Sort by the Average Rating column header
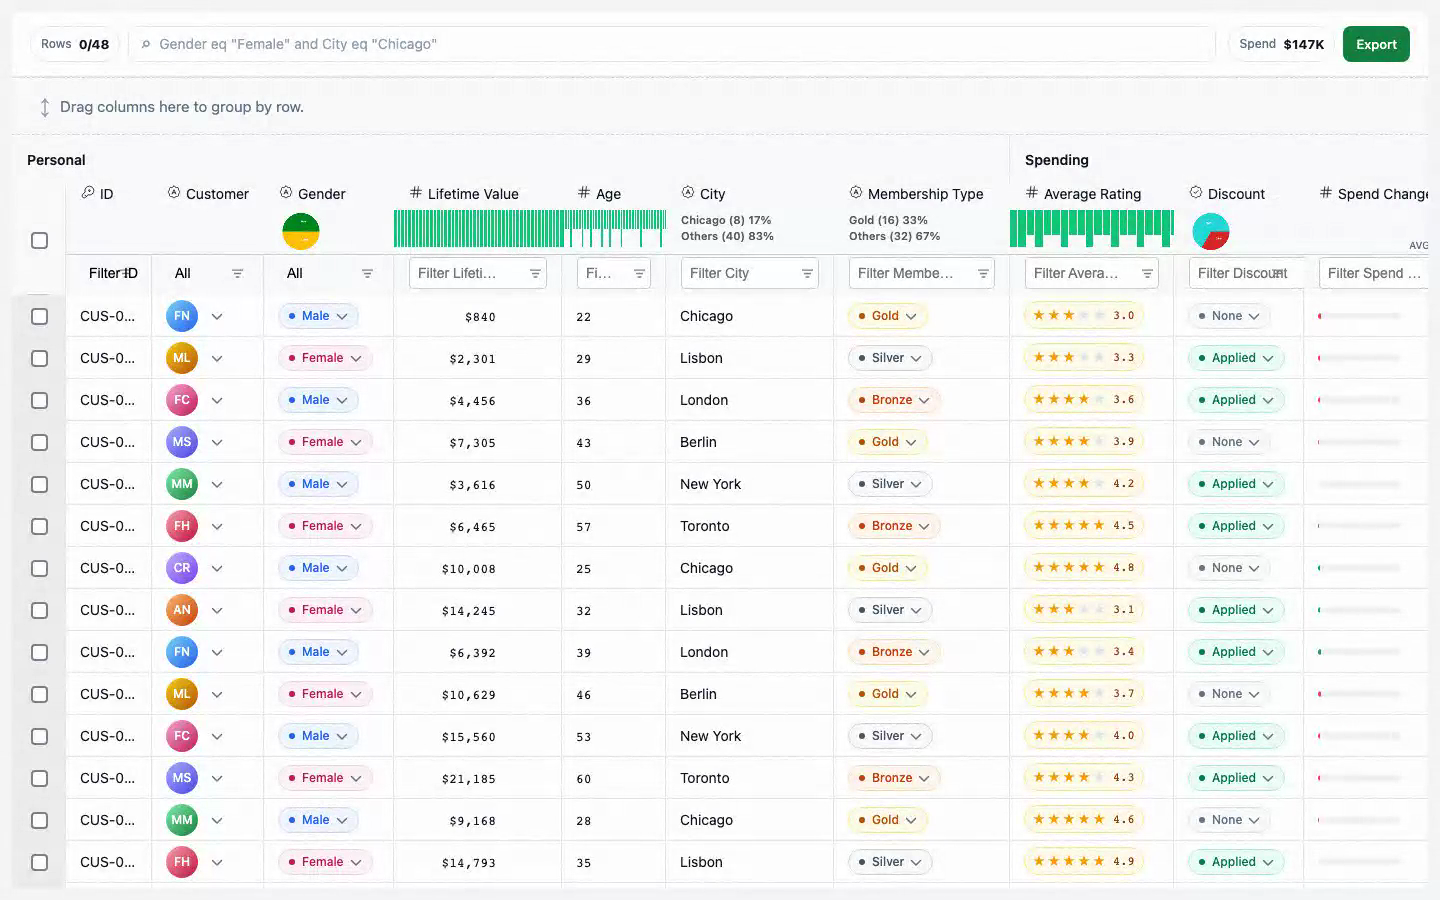1440x900 pixels. coord(1092,194)
